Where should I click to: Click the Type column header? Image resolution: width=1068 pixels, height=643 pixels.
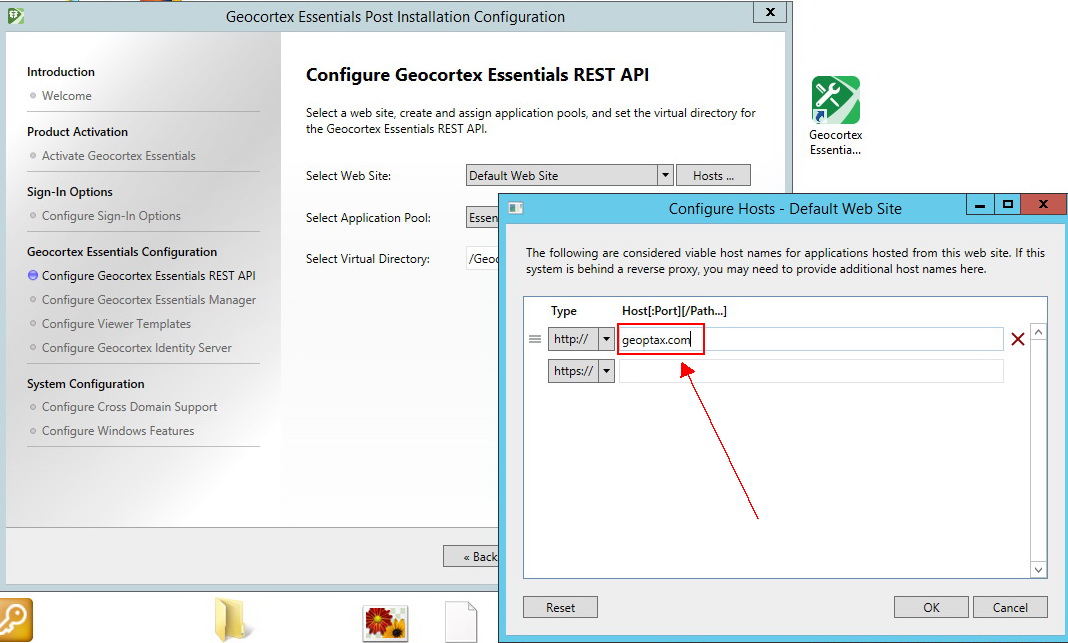pos(563,311)
